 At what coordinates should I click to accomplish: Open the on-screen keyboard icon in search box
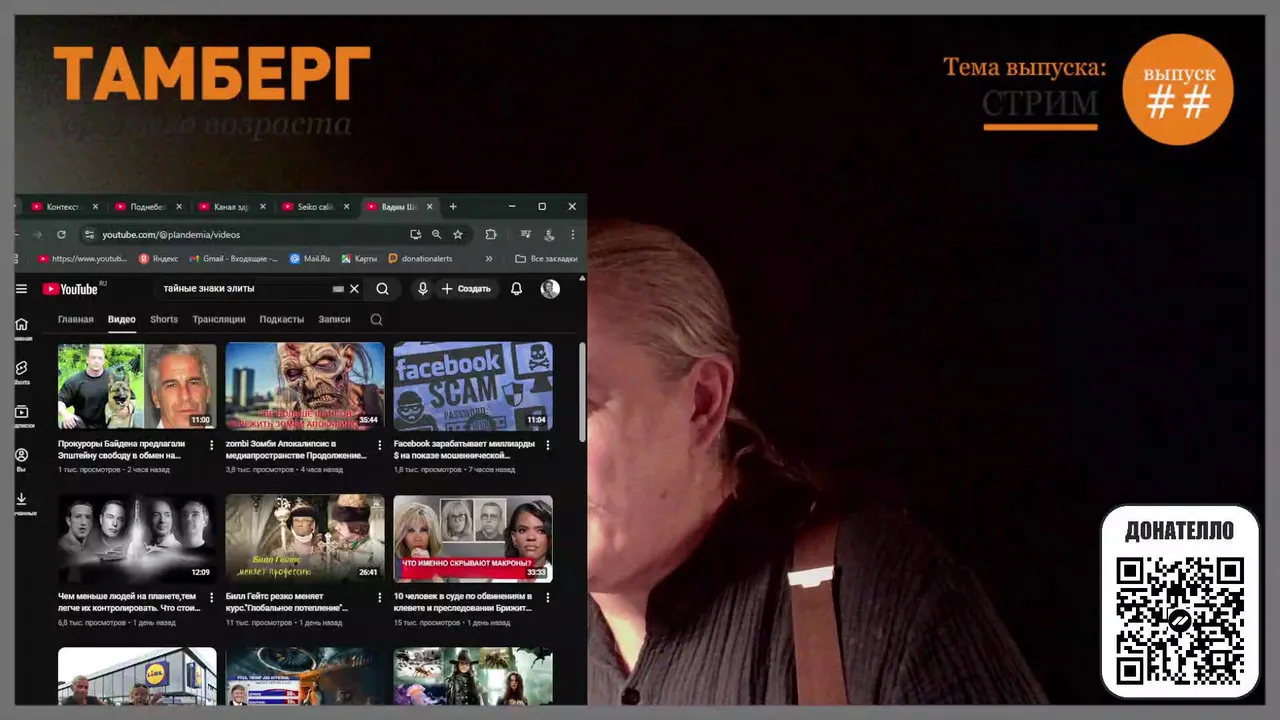point(338,289)
